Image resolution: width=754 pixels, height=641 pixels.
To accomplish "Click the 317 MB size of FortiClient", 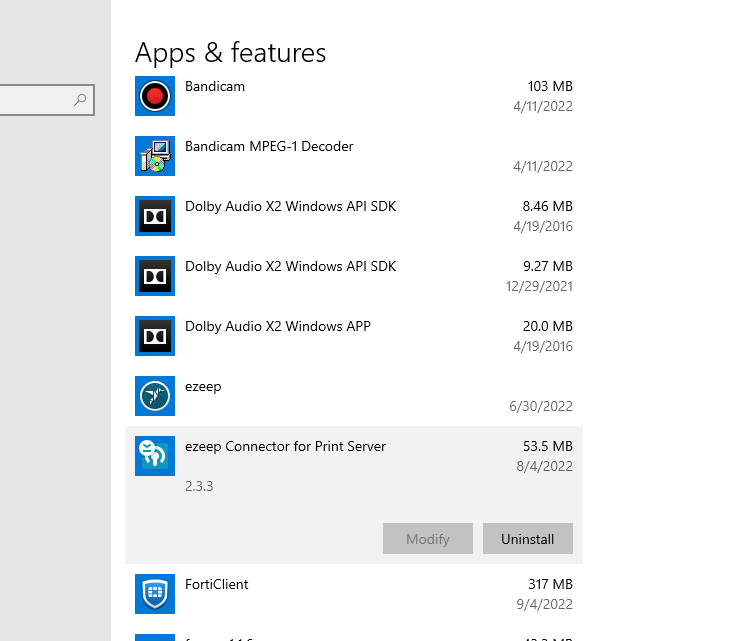I will coord(551,584).
